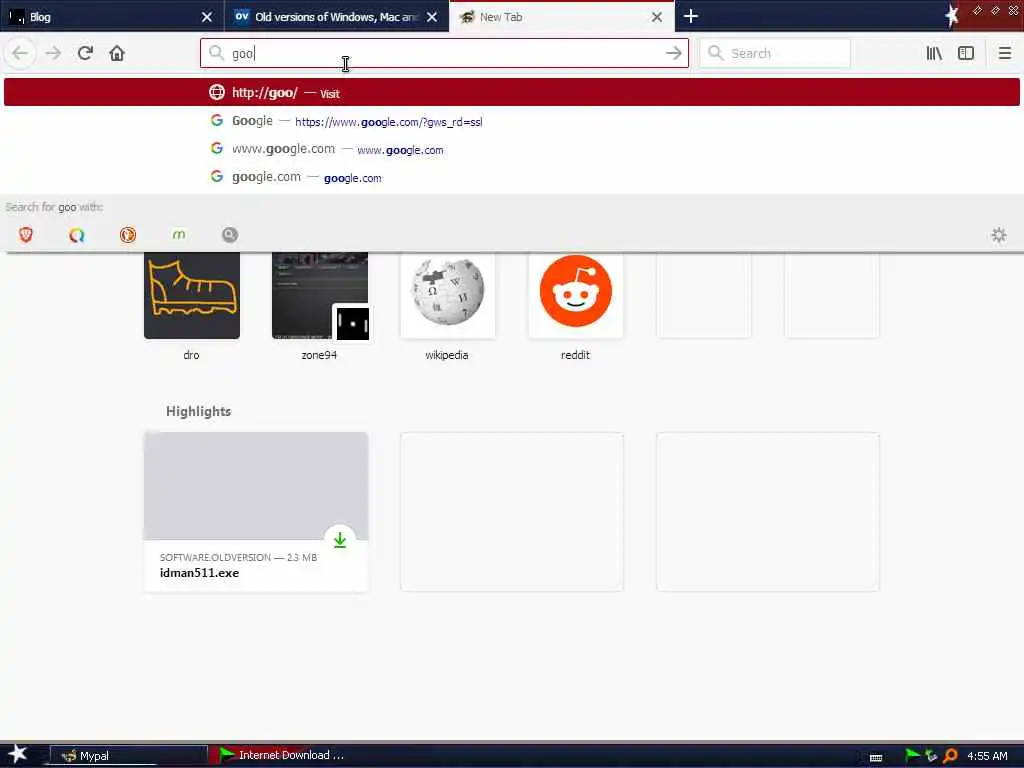The width and height of the screenshot is (1024, 768).
Task: Click the star icon in title bar
Action: click(x=952, y=16)
